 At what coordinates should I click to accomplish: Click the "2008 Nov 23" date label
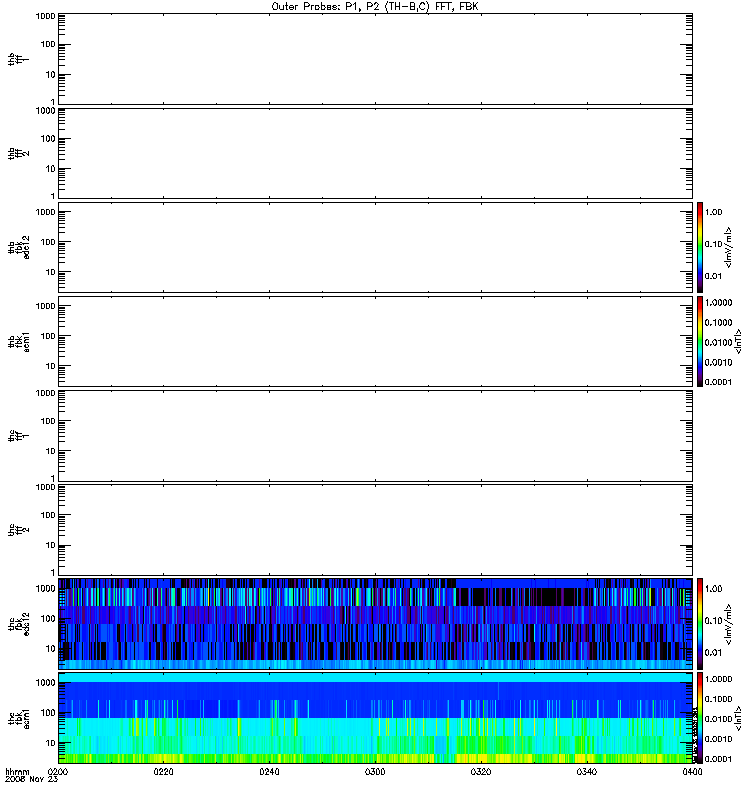tap(31, 780)
